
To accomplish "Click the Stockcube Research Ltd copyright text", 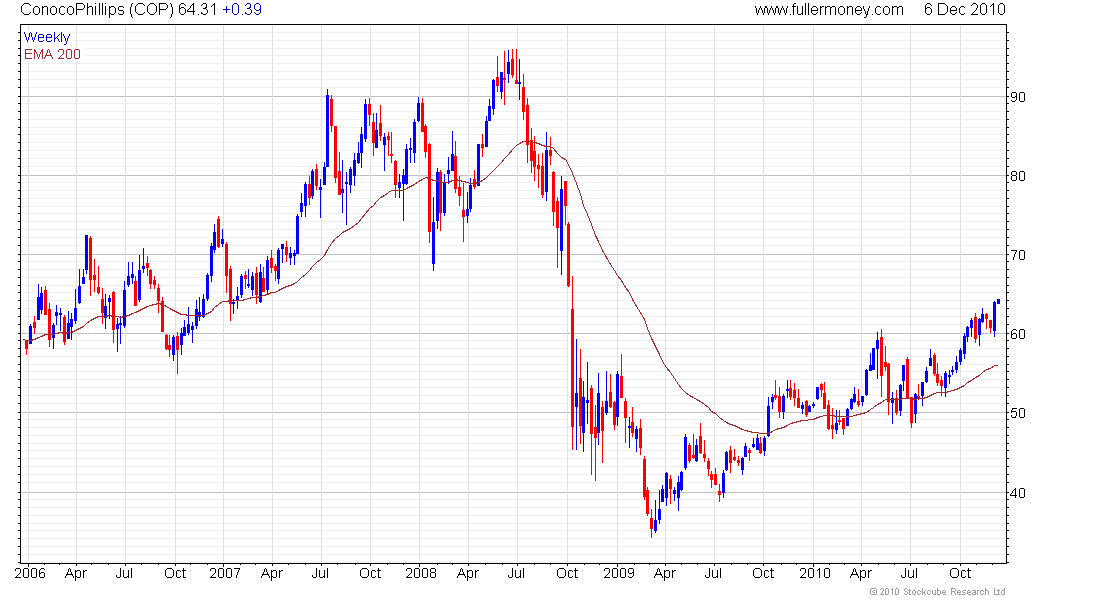I will click(937, 592).
